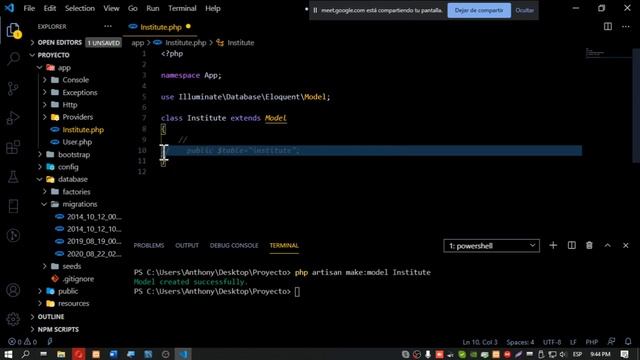
Task: Switch to the Debug Console tab
Action: pos(234,245)
